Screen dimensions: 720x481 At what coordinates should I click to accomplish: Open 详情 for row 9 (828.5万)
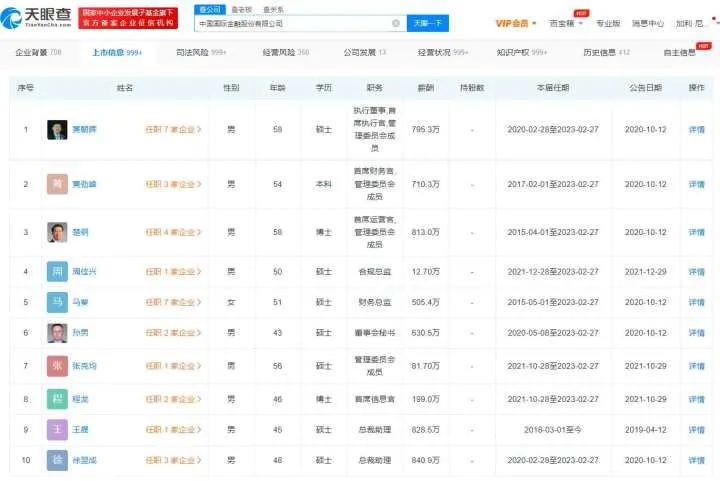[697, 430]
